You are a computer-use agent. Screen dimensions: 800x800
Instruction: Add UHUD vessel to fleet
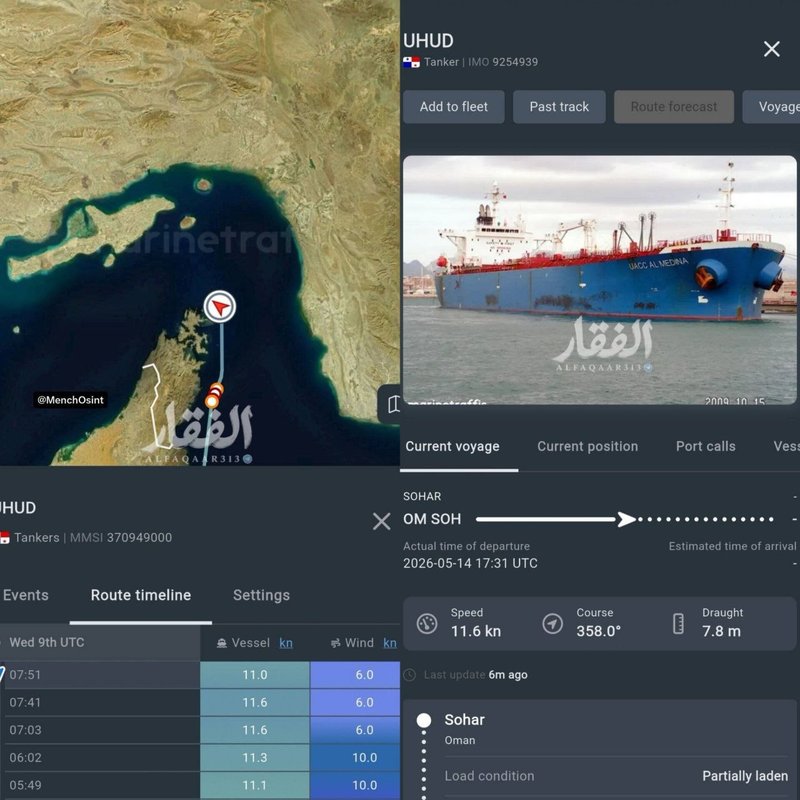tap(454, 107)
